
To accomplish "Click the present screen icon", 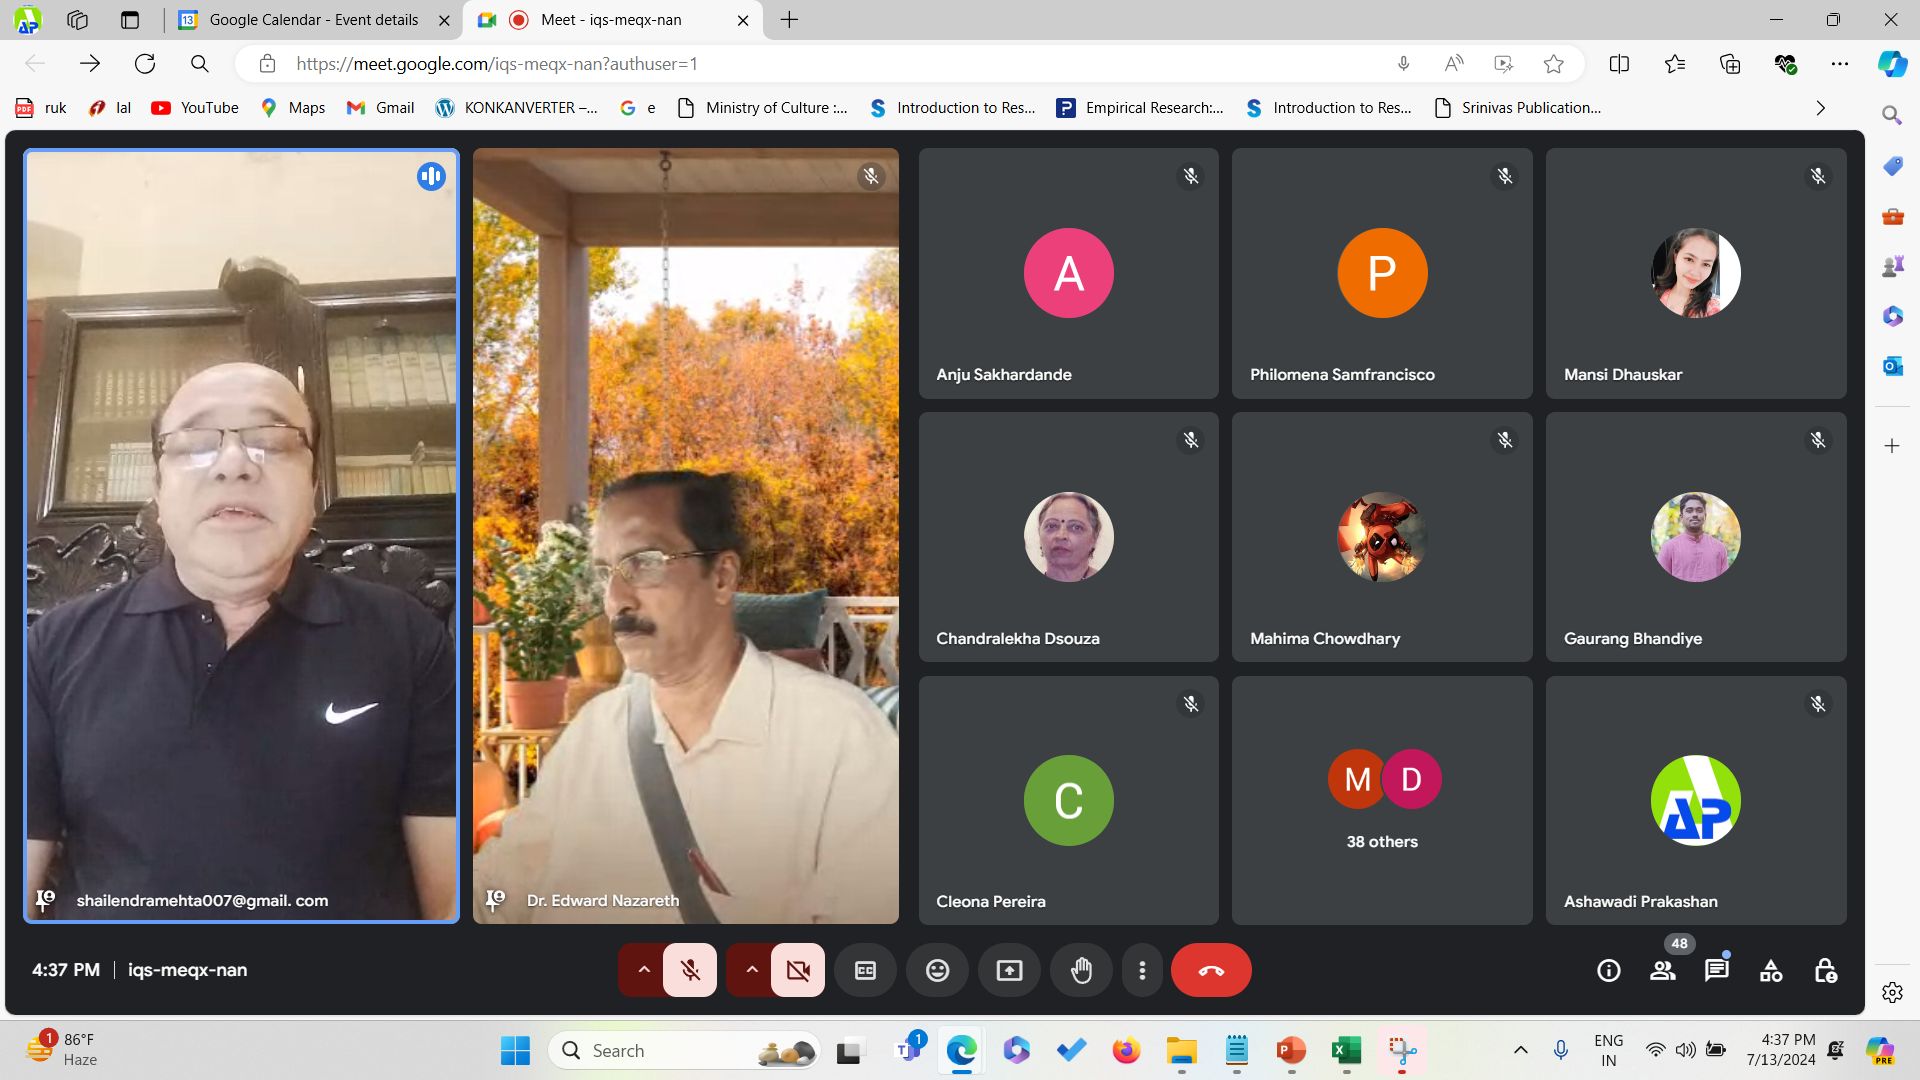I will pos(1009,970).
